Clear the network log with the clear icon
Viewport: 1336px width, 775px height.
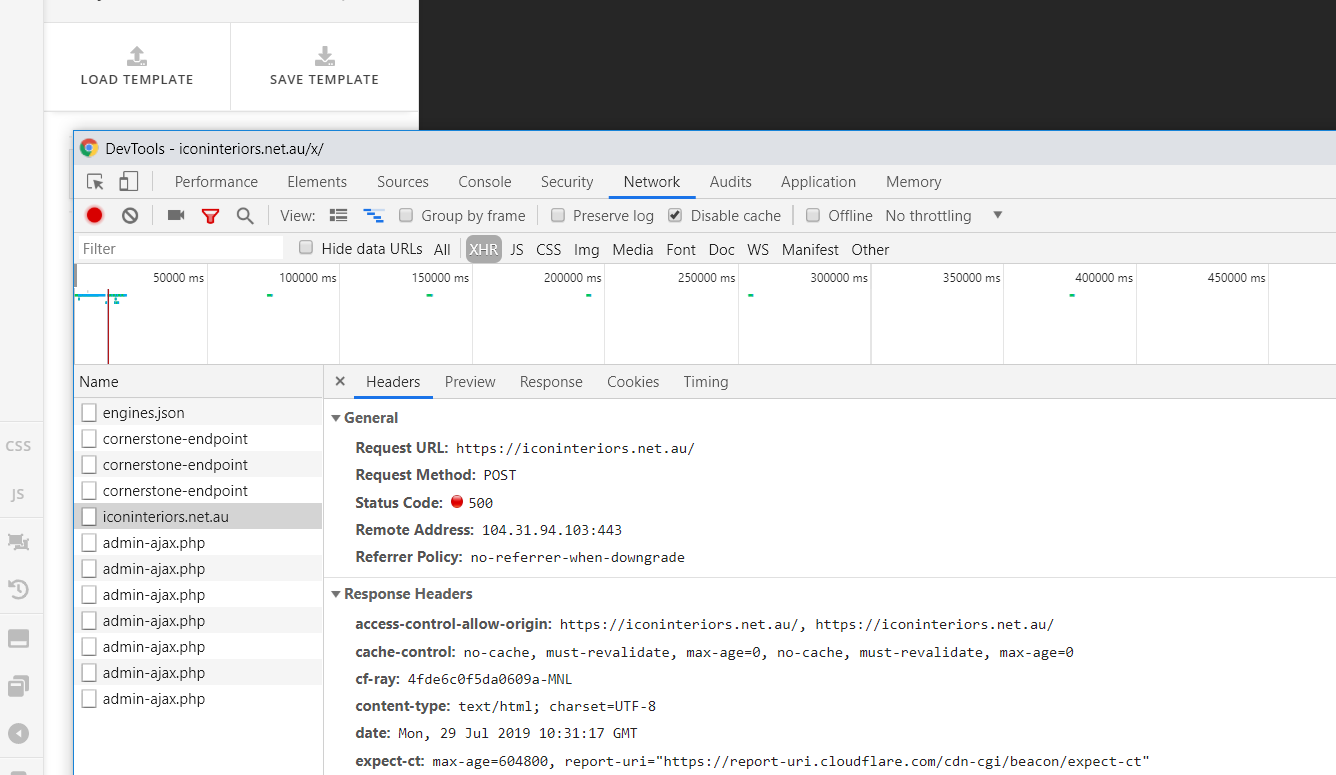pyautogui.click(x=130, y=215)
